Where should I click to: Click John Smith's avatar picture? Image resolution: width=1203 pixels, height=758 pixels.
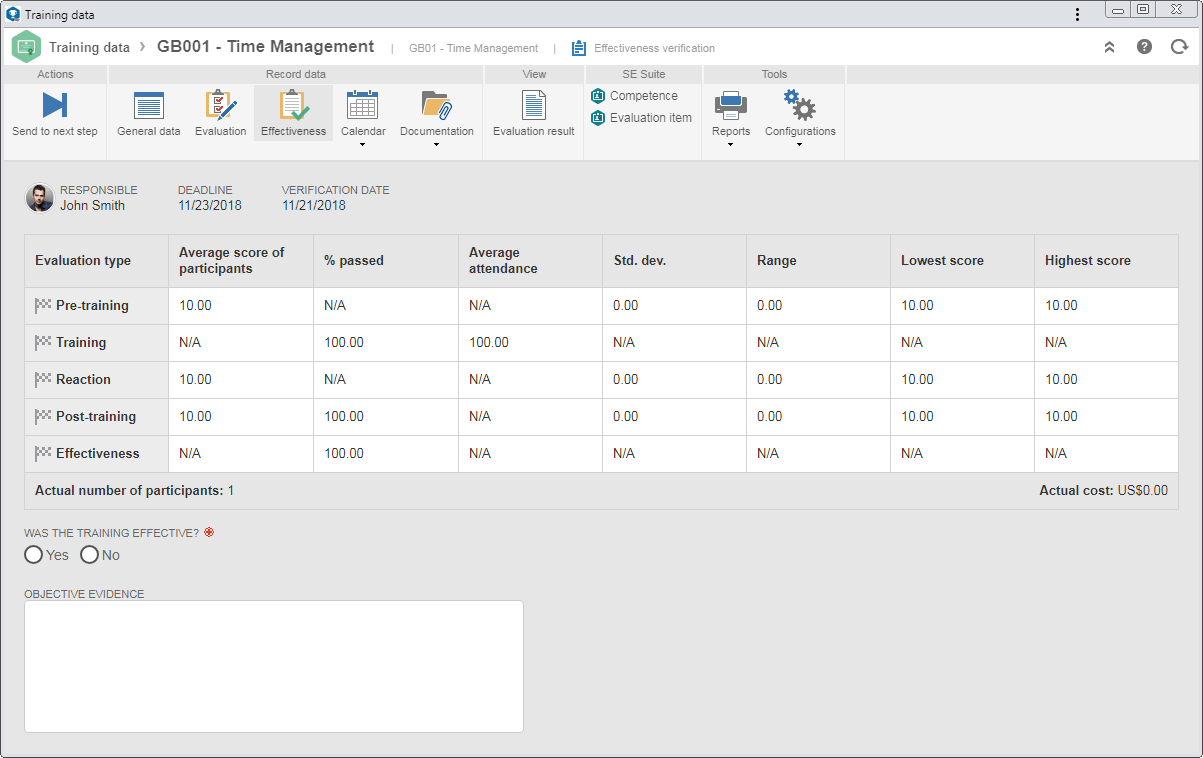(40, 198)
